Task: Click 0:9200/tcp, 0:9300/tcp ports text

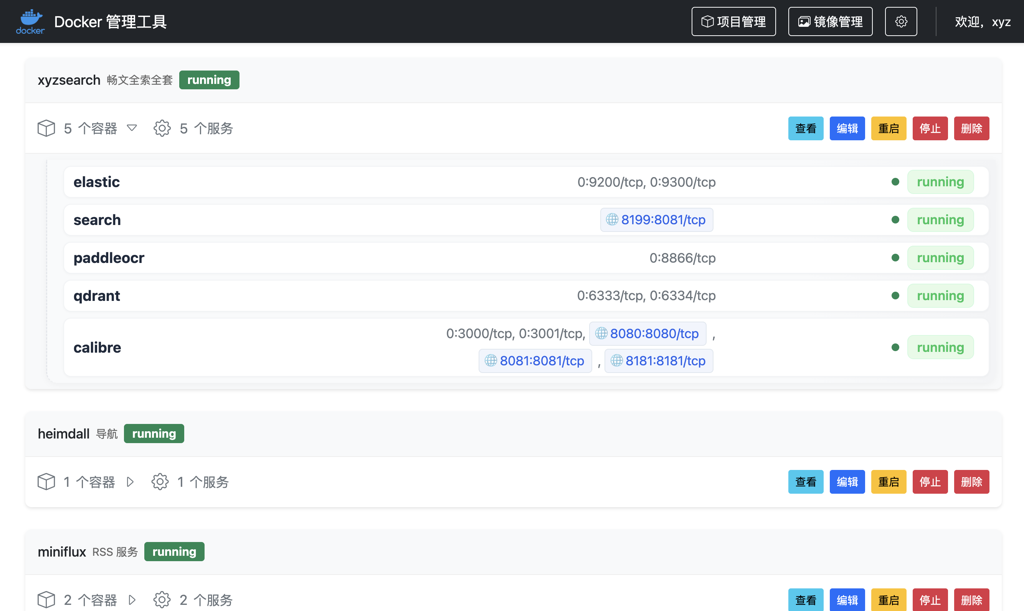Action: [x=647, y=182]
